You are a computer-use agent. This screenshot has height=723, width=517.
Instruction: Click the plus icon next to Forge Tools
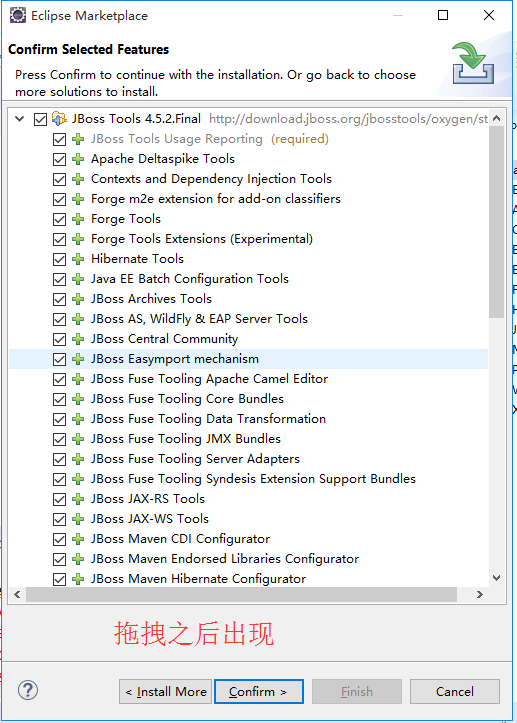point(78,219)
